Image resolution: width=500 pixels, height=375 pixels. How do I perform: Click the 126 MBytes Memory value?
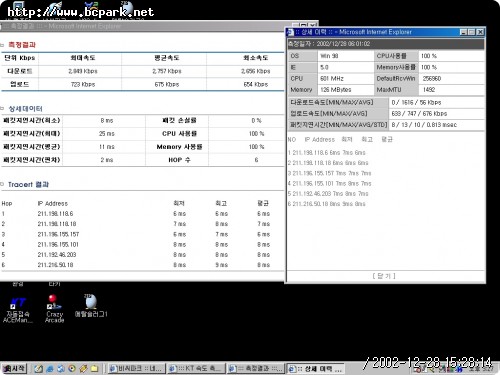point(336,90)
